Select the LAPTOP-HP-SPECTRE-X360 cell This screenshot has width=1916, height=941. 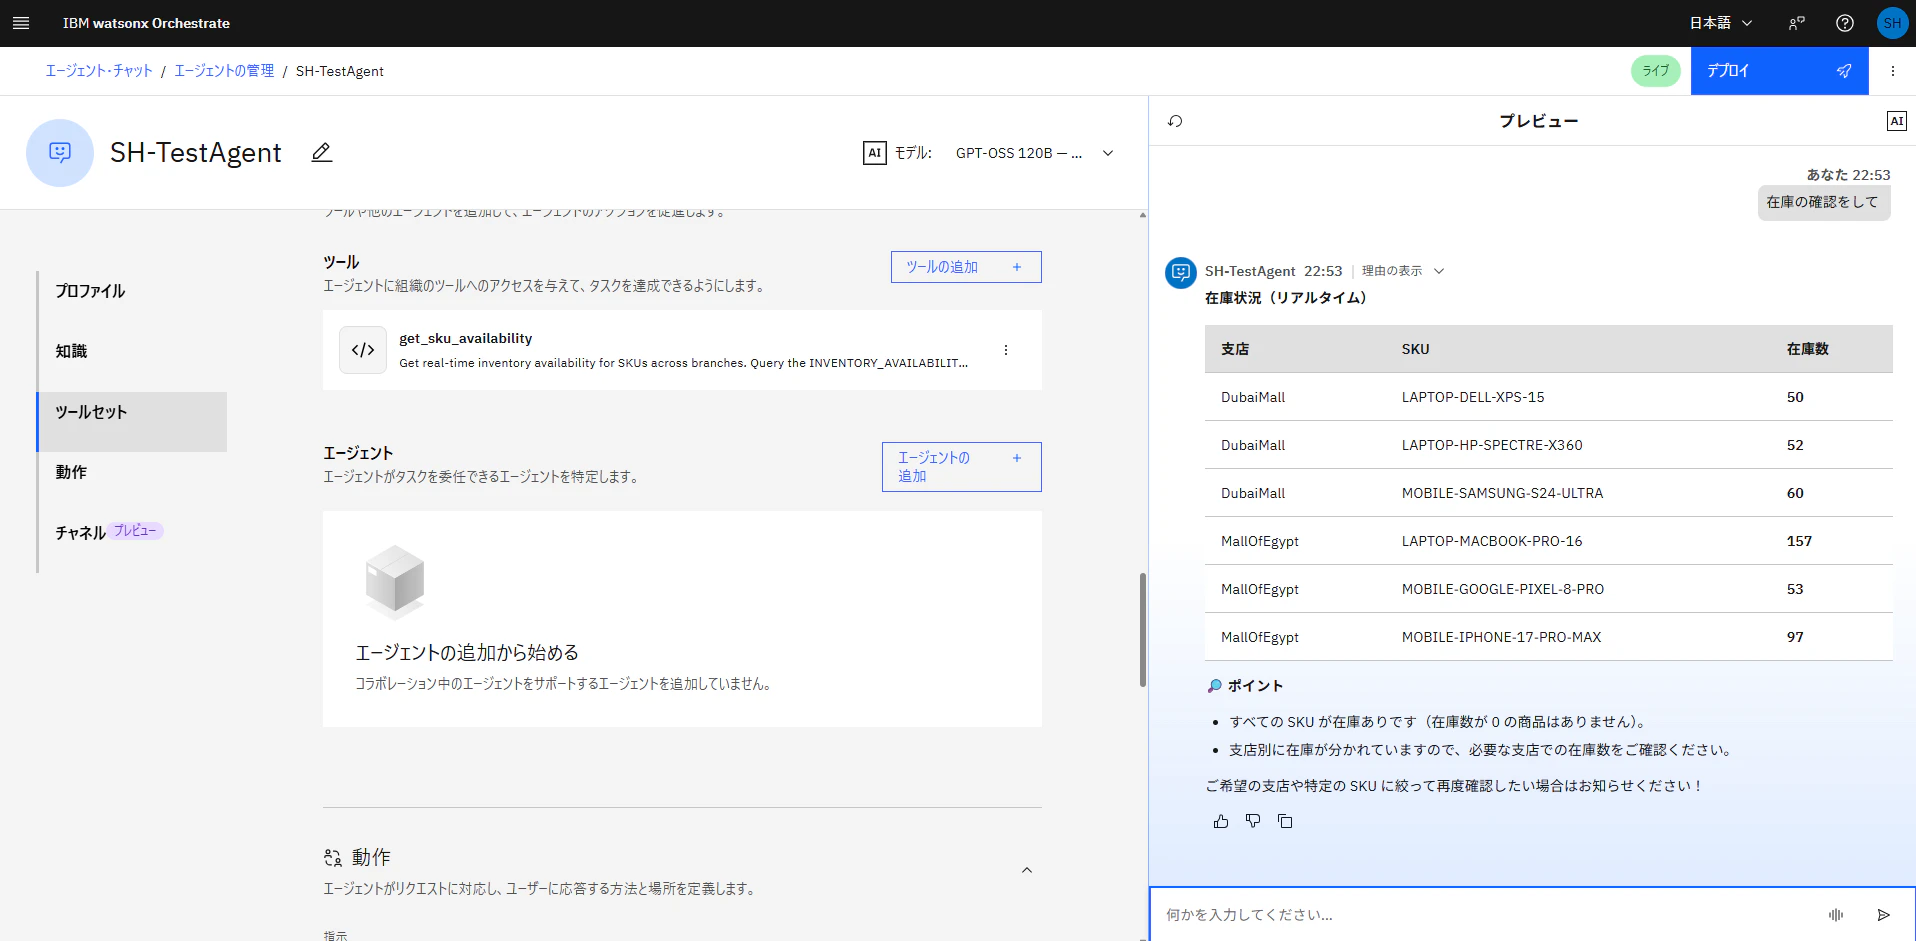pyautogui.click(x=1492, y=445)
